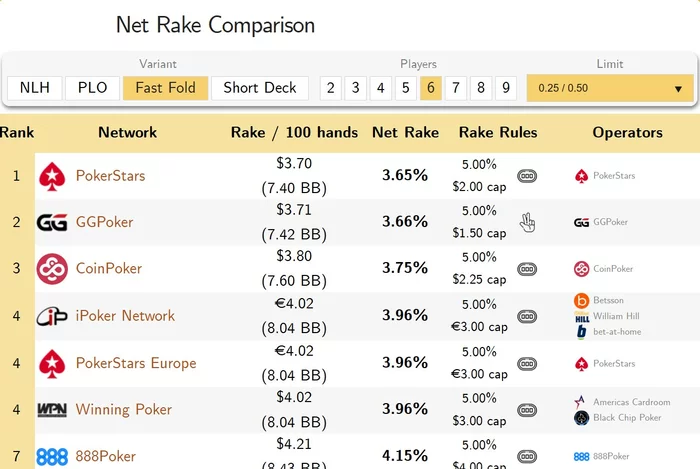
Task: Click the GGPoker network logo icon
Action: pyautogui.click(x=52, y=222)
